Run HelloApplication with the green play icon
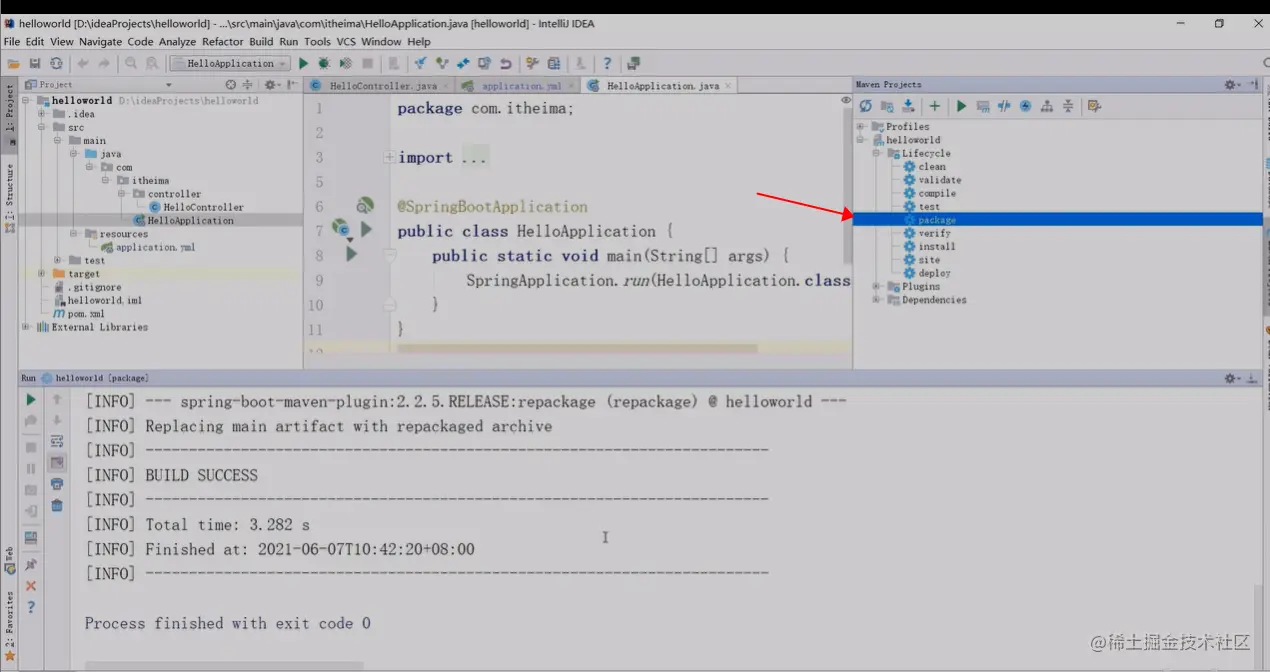Image resolution: width=1270 pixels, height=672 pixels. tap(303, 64)
